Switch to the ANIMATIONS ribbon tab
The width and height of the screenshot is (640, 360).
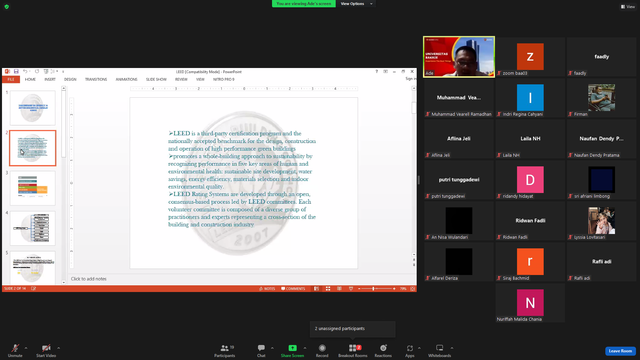pos(127,79)
